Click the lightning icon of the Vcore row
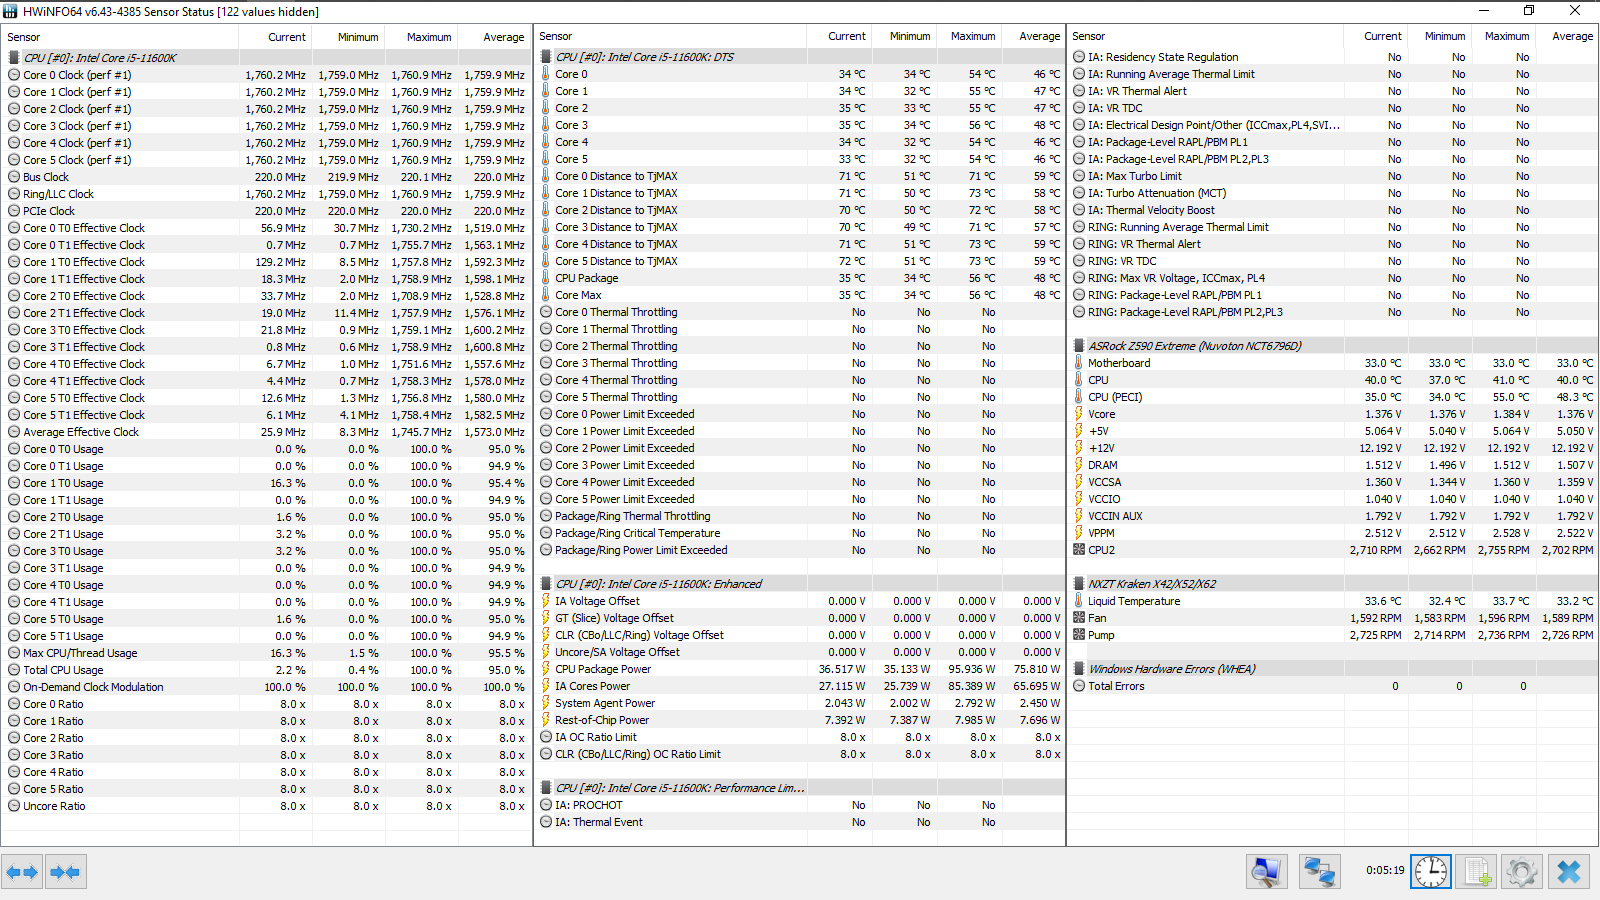 (1079, 414)
